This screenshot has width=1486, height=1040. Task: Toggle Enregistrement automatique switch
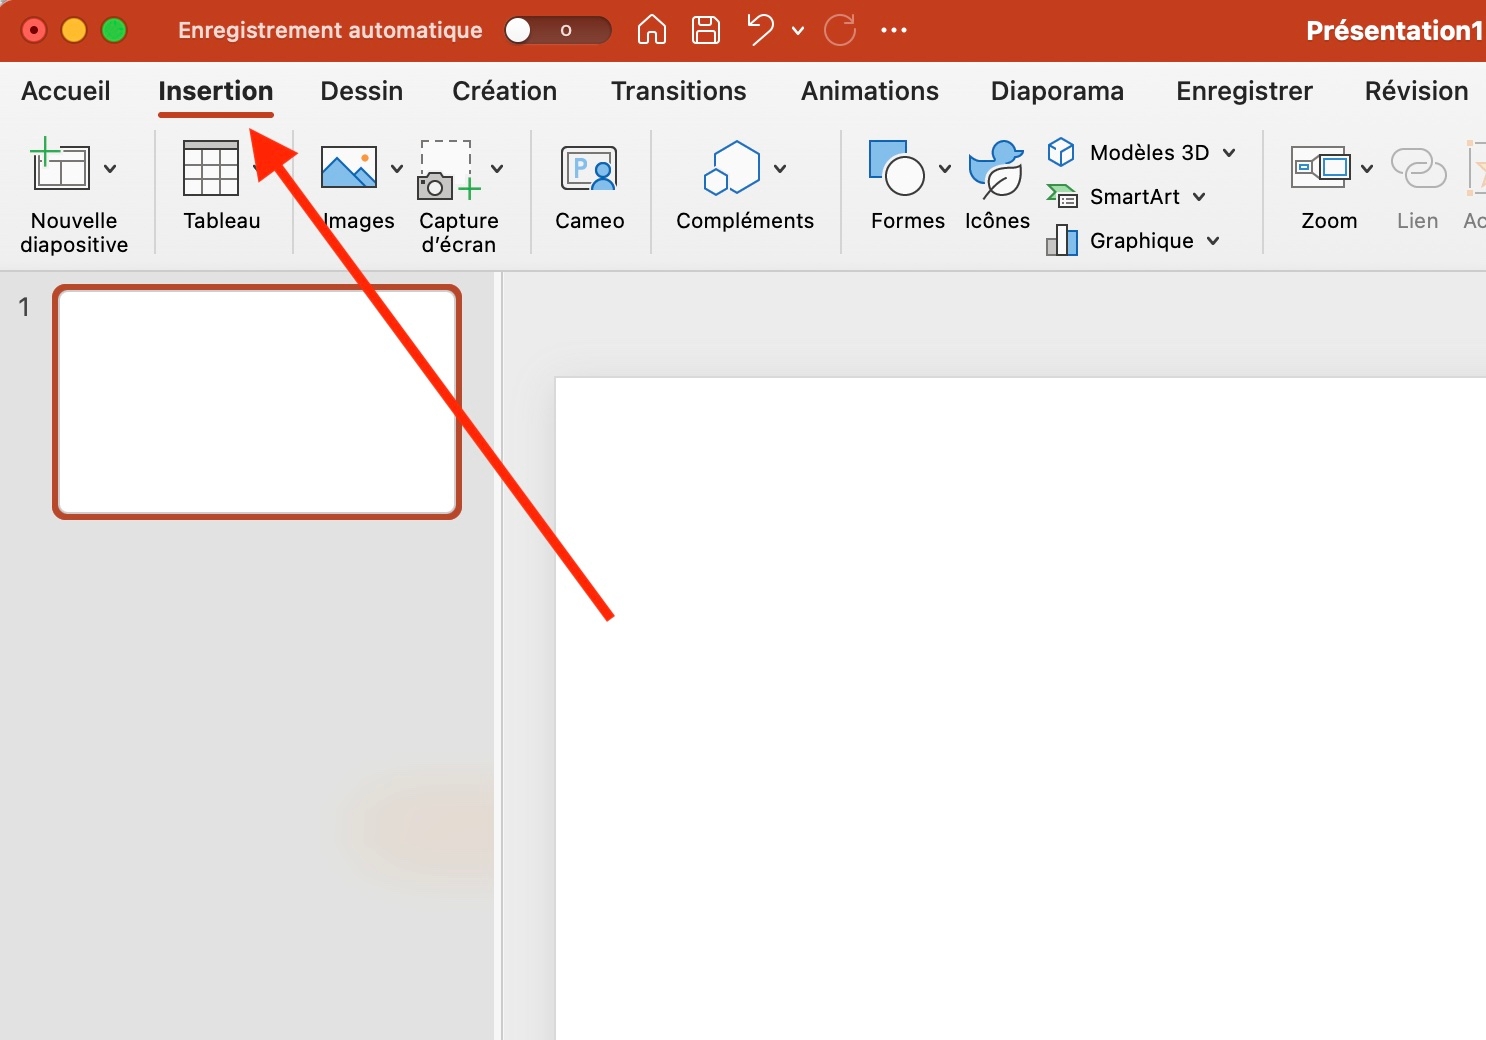pos(557,30)
